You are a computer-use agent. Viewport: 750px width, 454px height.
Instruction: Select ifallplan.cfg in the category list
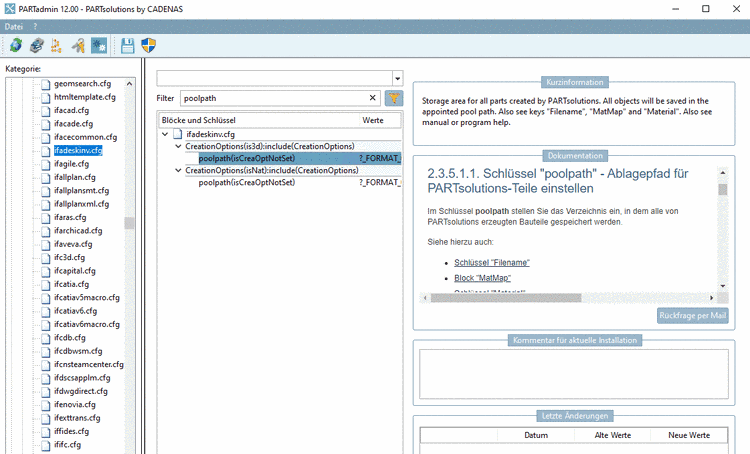click(x=75, y=177)
